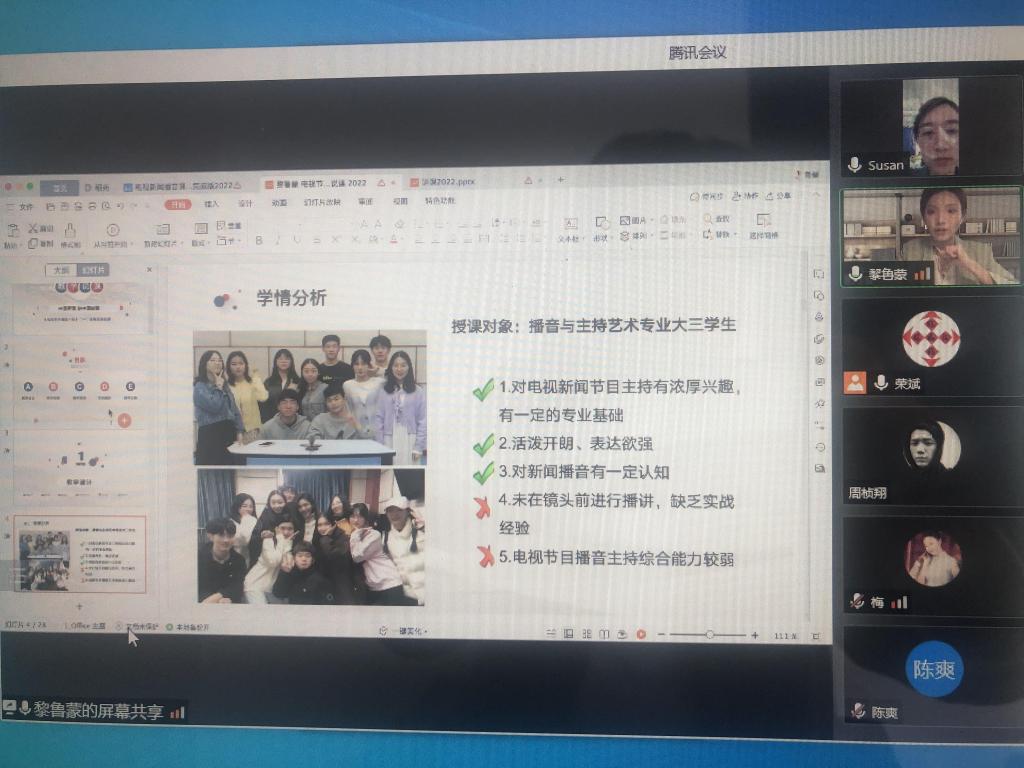Screen dimensions: 1024x768
Task: Toggle the microphone icon next to Susan
Action: coord(855,165)
